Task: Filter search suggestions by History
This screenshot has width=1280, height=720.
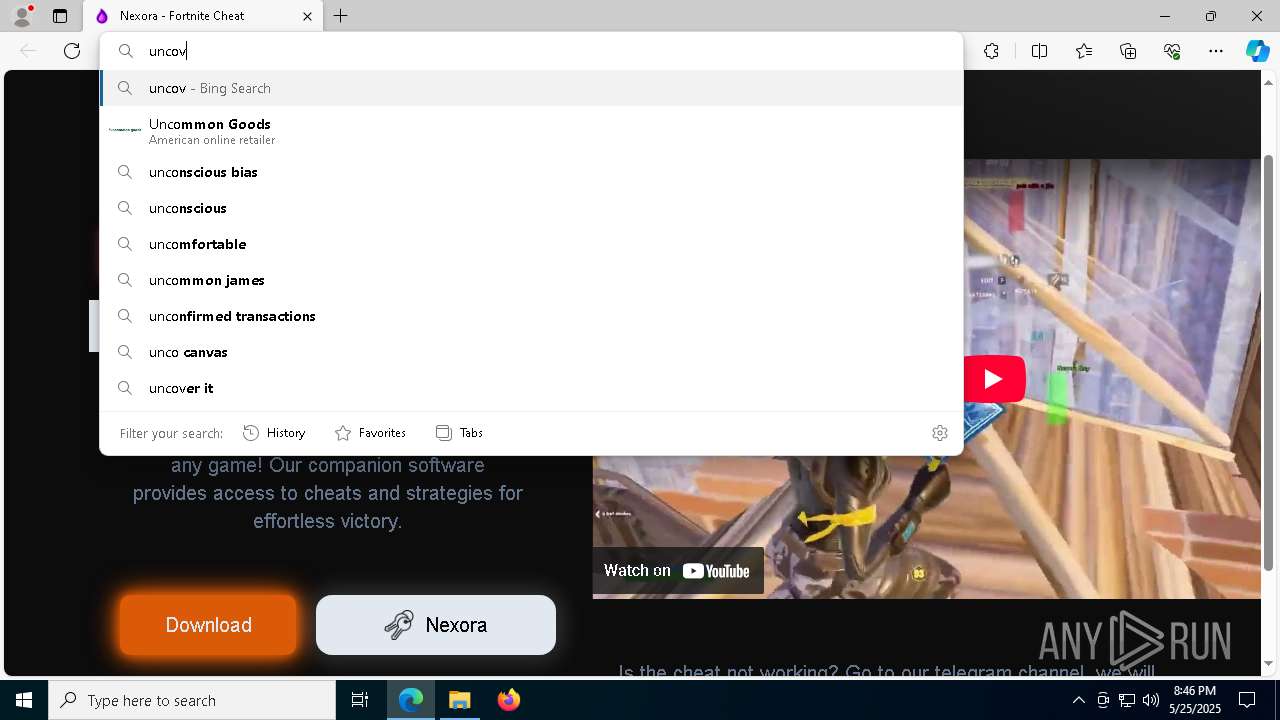Action: (x=274, y=433)
